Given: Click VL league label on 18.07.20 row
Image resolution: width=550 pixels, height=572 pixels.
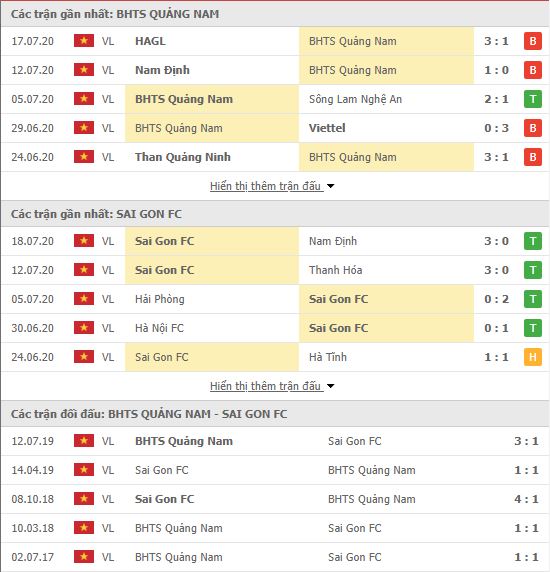Looking at the screenshot, I should point(108,241).
